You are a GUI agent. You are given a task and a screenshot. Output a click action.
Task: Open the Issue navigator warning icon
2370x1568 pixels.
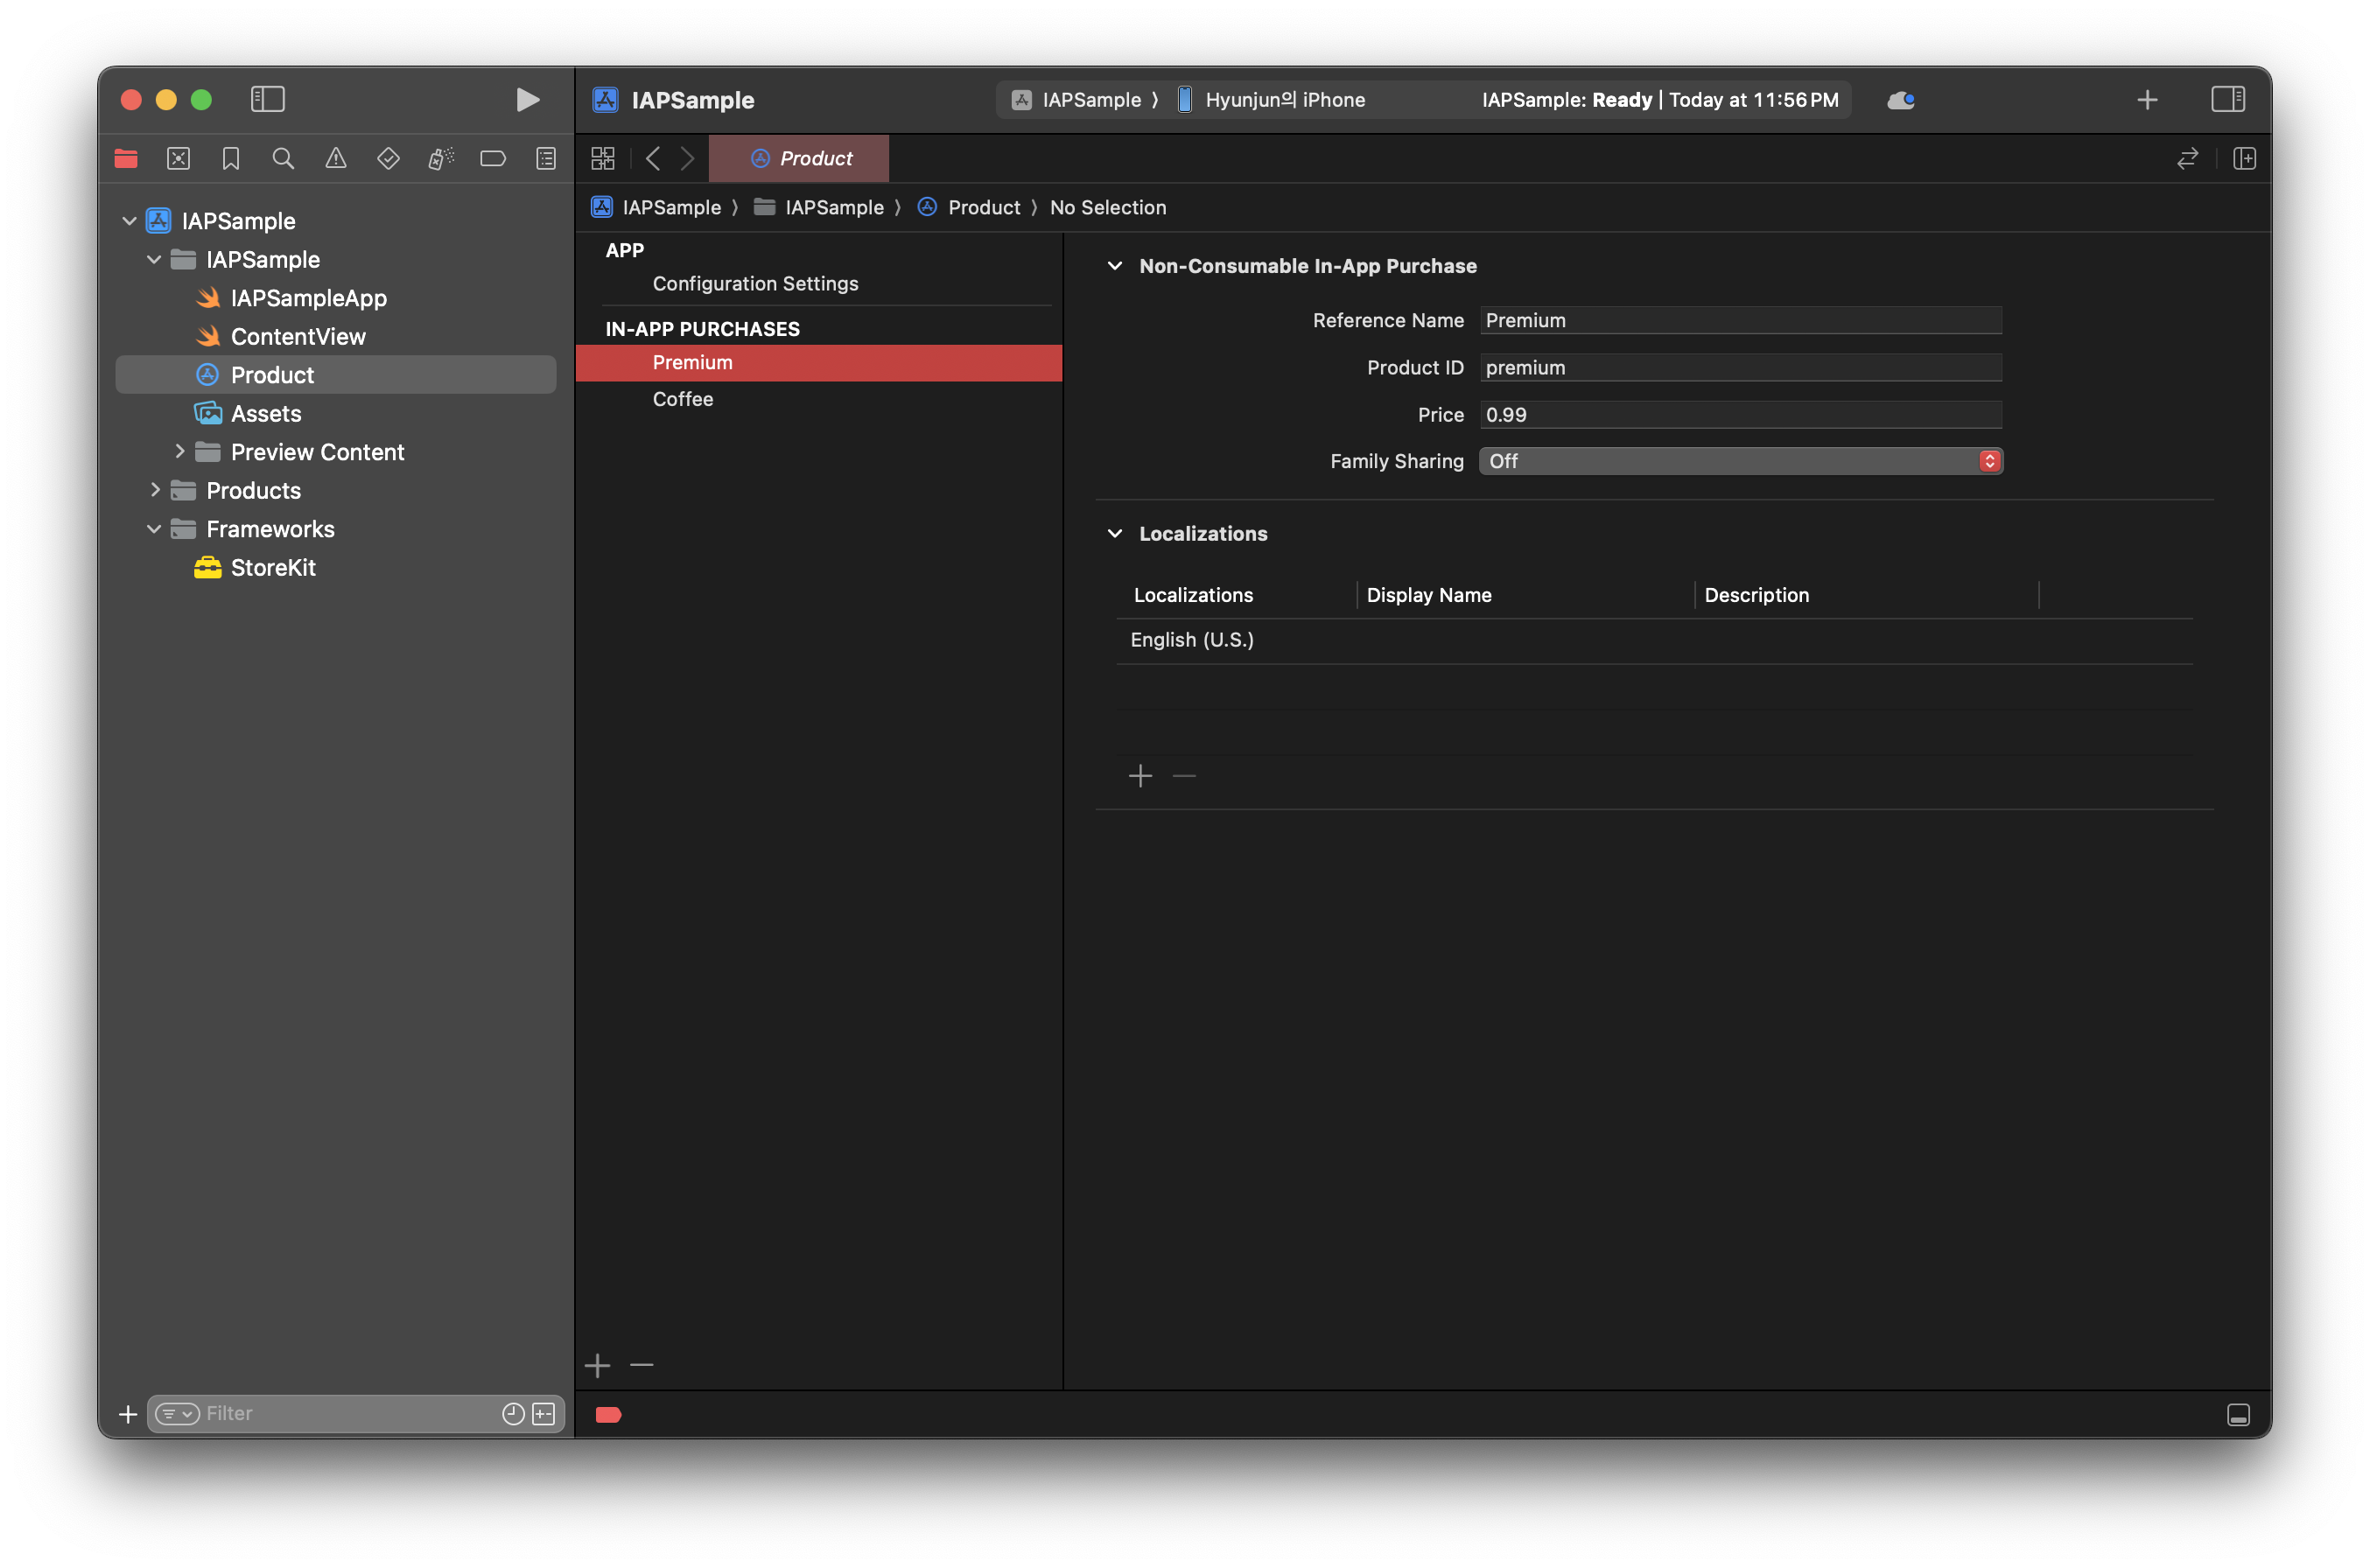pyautogui.click(x=336, y=159)
